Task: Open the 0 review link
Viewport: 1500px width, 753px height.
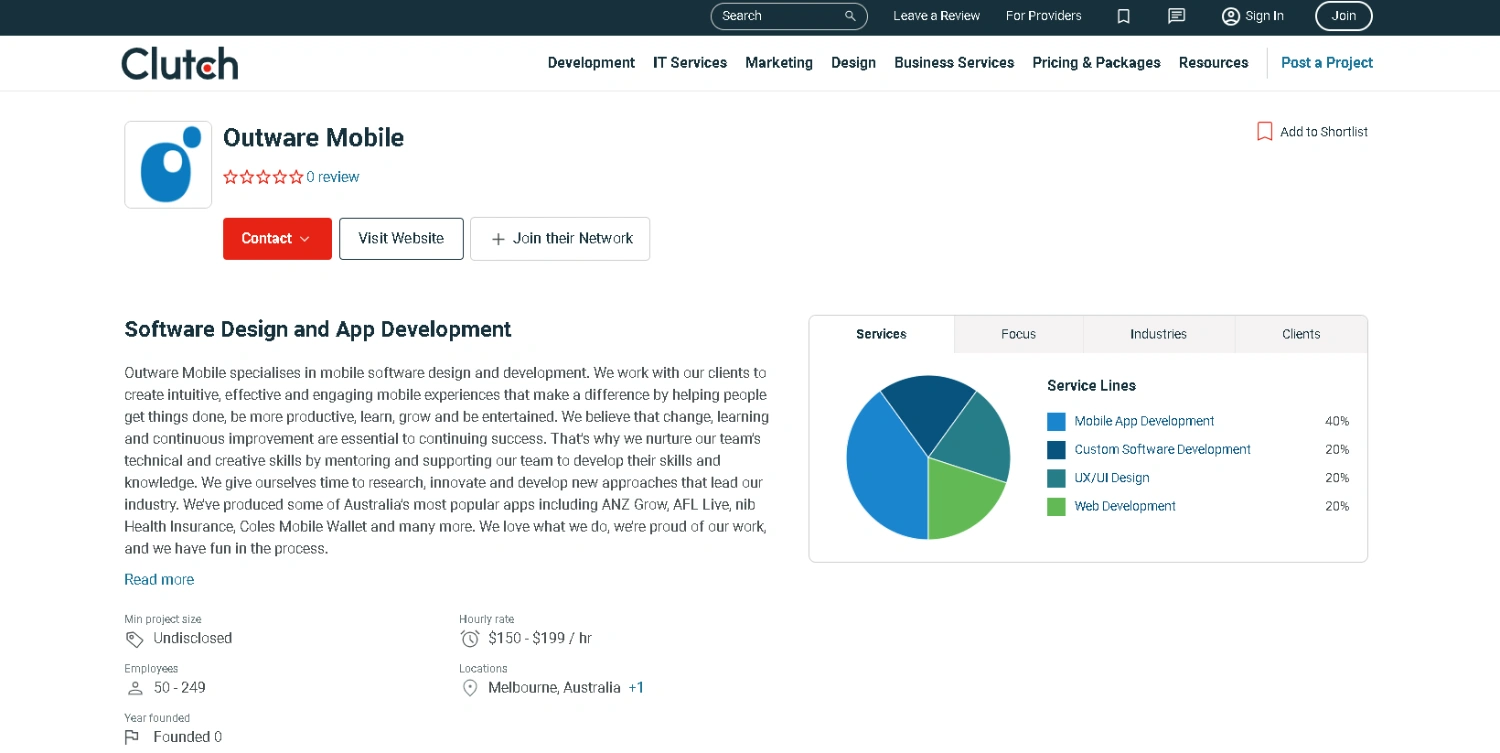Action: click(333, 177)
